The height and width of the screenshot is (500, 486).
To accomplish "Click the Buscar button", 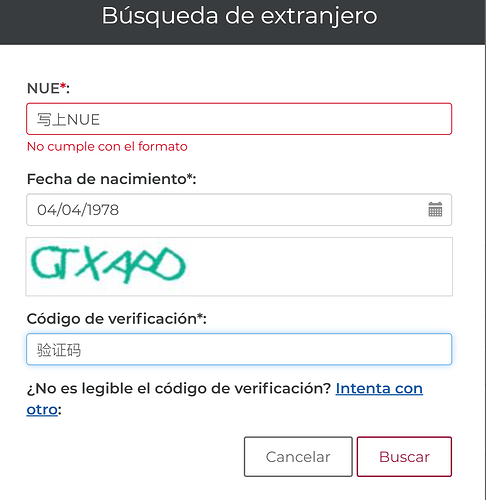I will click(404, 457).
